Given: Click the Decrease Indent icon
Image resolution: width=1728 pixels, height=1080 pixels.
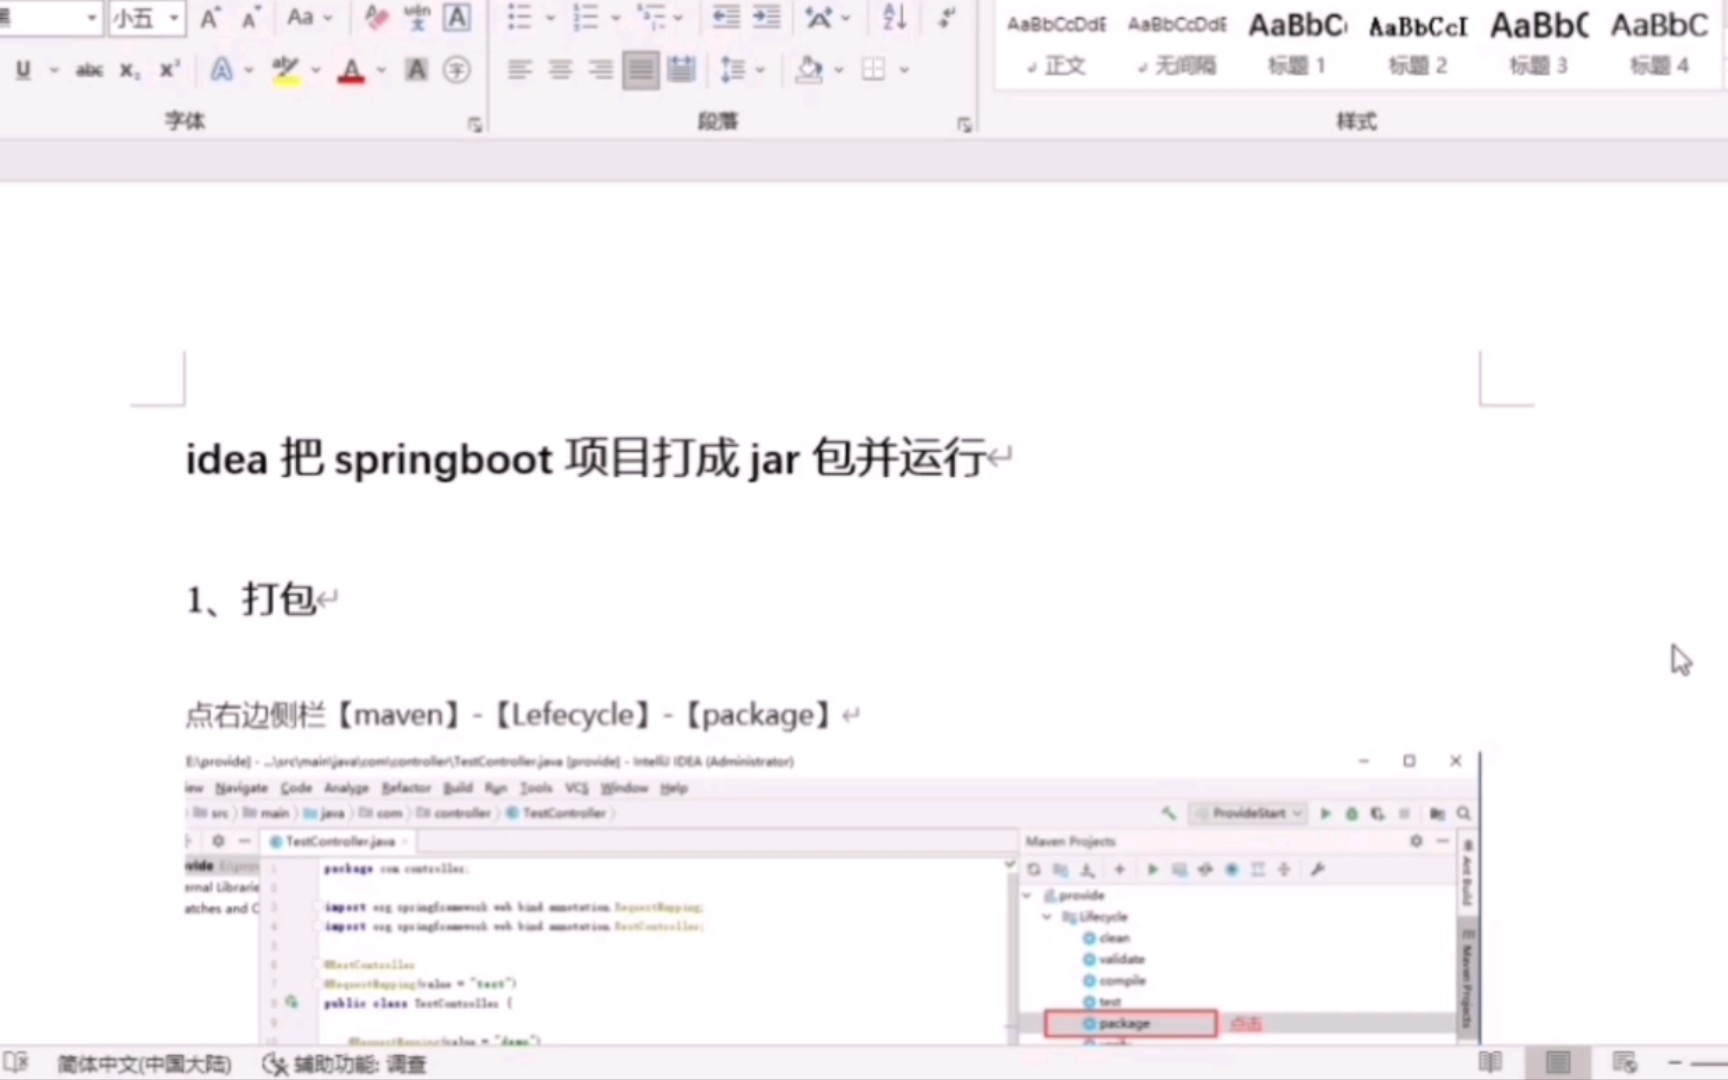Looking at the screenshot, I should coord(726,17).
